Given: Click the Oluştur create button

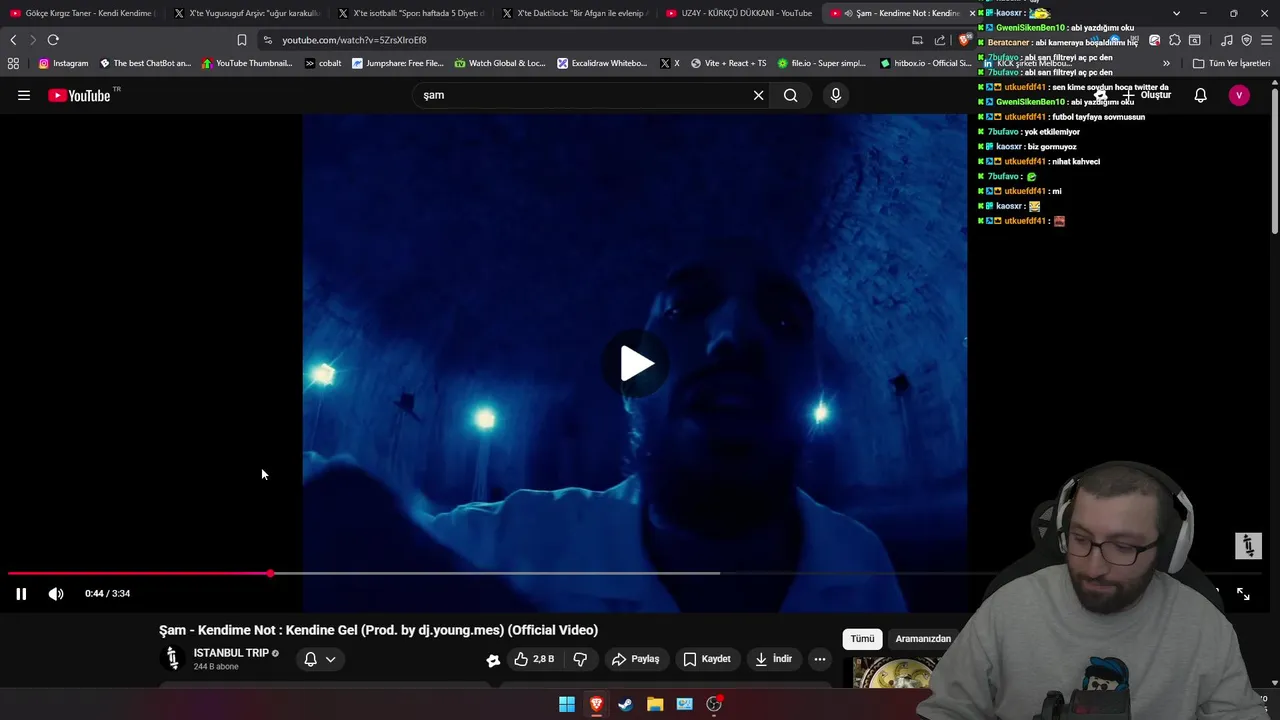Looking at the screenshot, I should [x=1146, y=95].
